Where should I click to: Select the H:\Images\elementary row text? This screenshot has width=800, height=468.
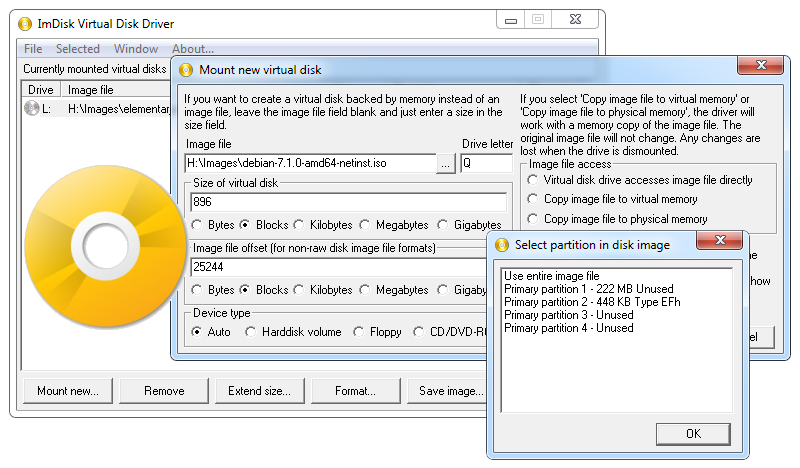tap(118, 109)
